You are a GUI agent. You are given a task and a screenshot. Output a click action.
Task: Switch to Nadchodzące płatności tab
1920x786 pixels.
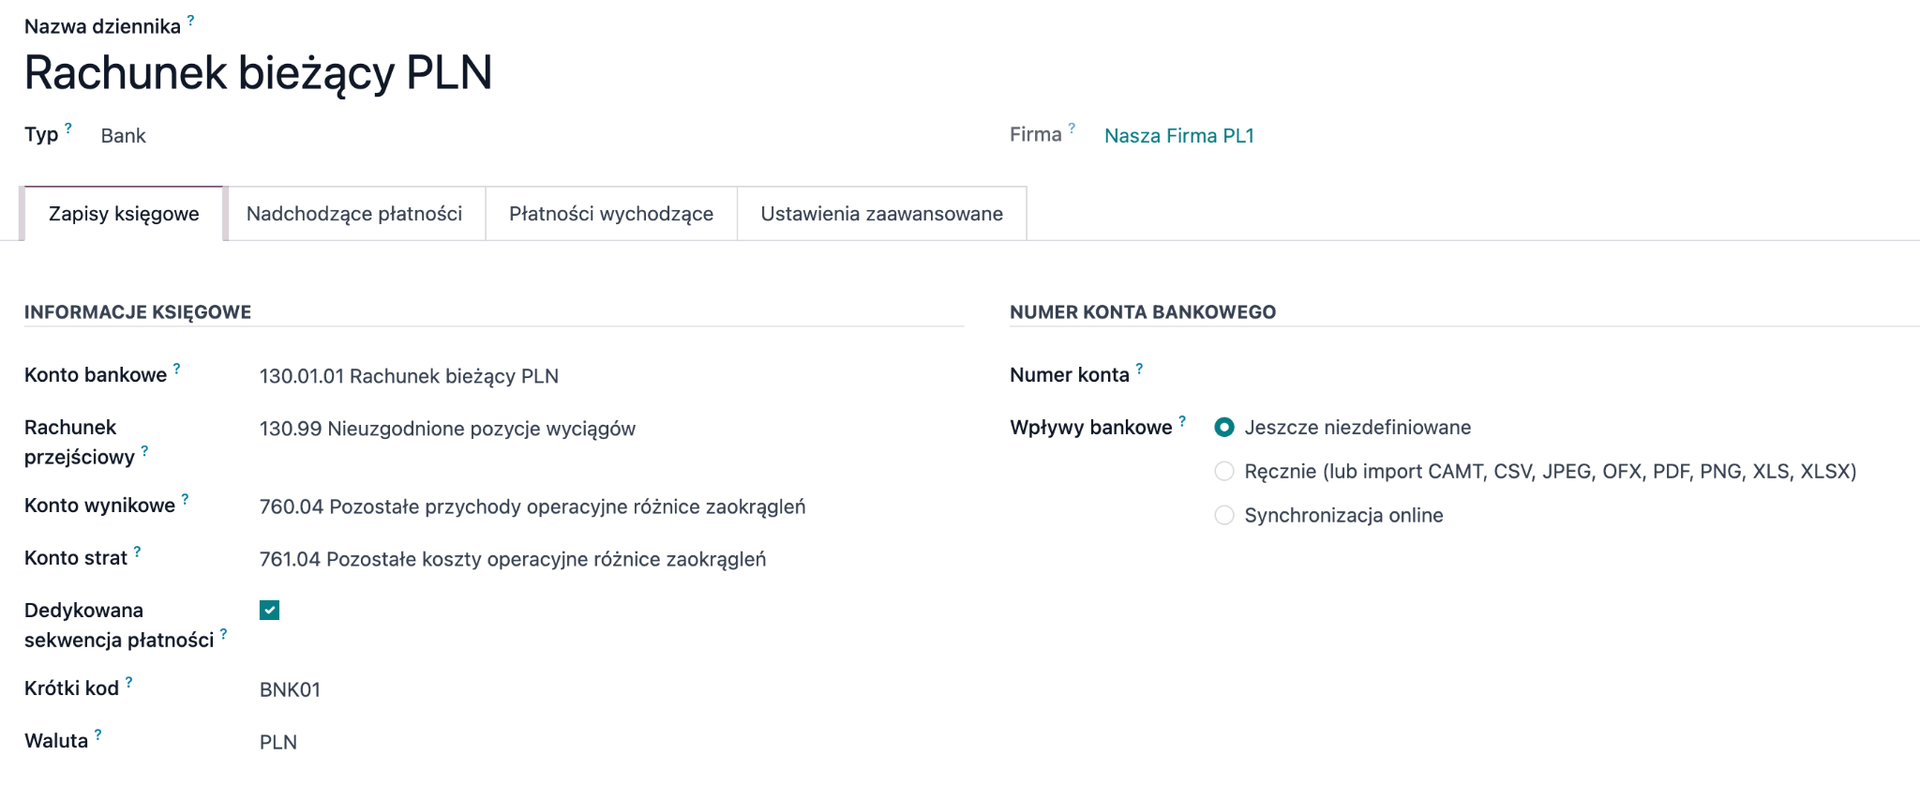coord(354,214)
